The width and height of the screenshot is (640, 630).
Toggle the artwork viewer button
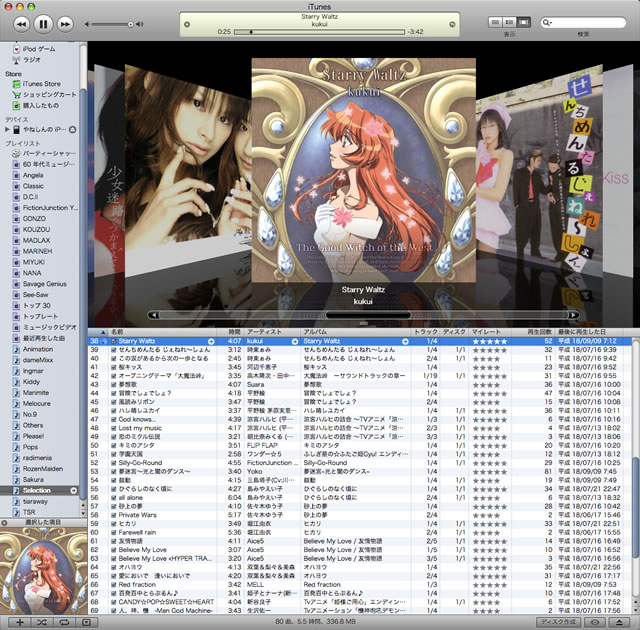click(87, 622)
